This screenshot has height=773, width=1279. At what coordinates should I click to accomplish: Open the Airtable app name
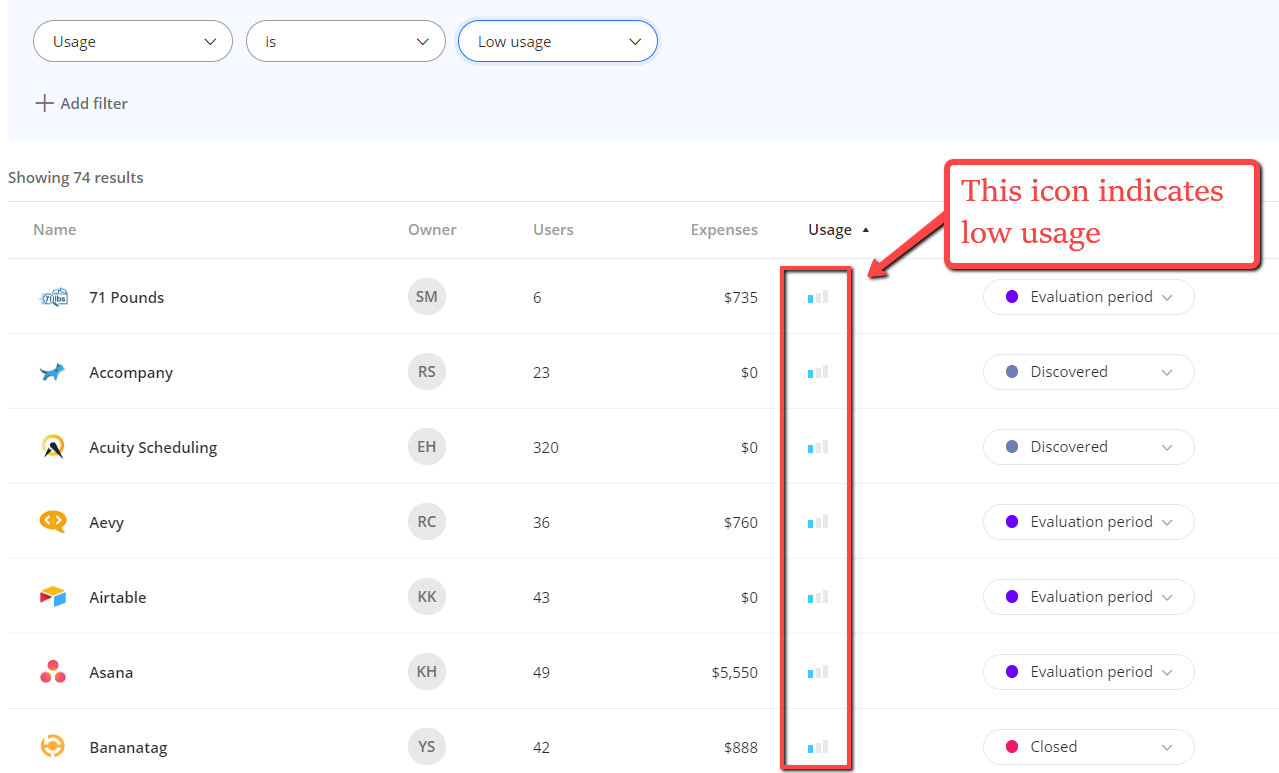click(118, 598)
